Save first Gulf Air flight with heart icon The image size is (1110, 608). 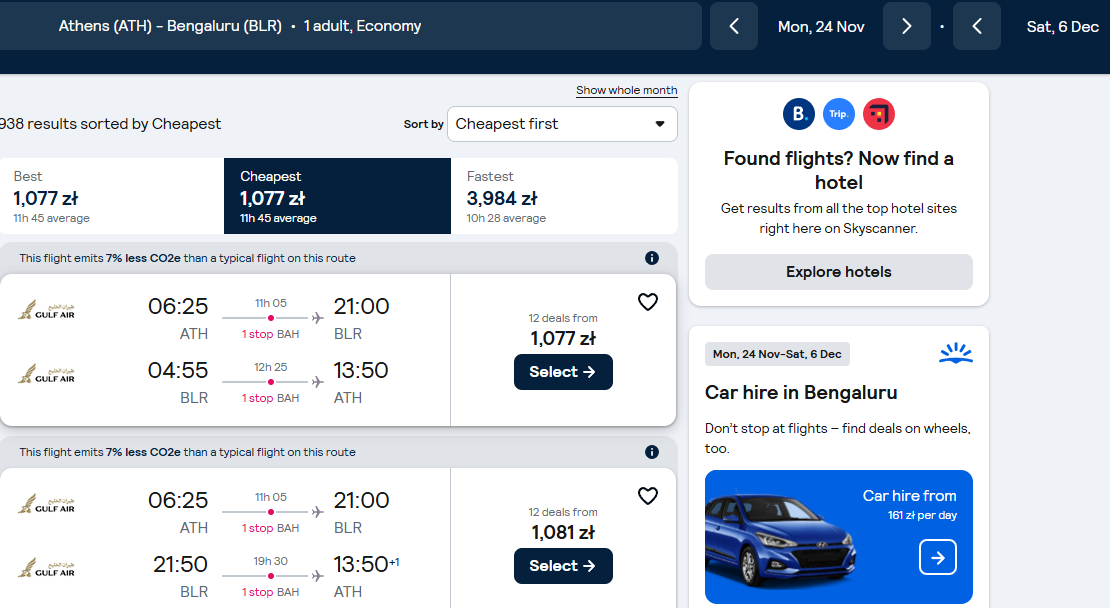click(648, 302)
